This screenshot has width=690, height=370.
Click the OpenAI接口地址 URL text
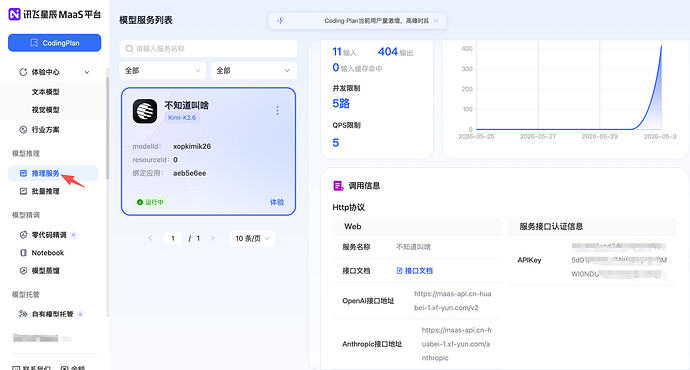coord(452,300)
